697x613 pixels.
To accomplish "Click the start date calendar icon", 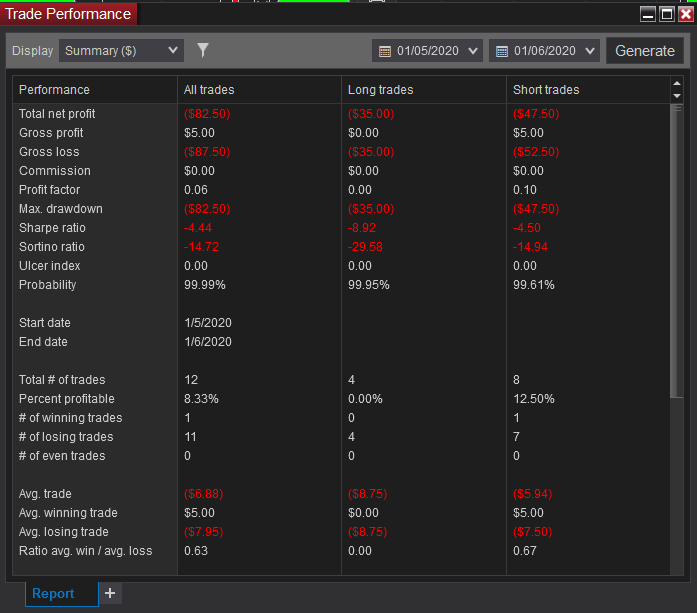I will 385,51.
